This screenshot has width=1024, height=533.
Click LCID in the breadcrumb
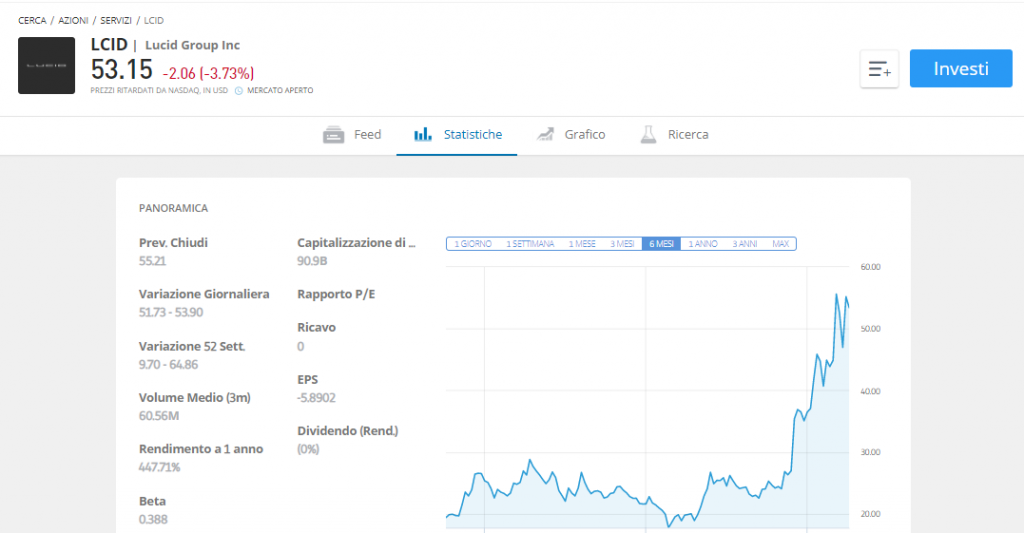click(153, 20)
